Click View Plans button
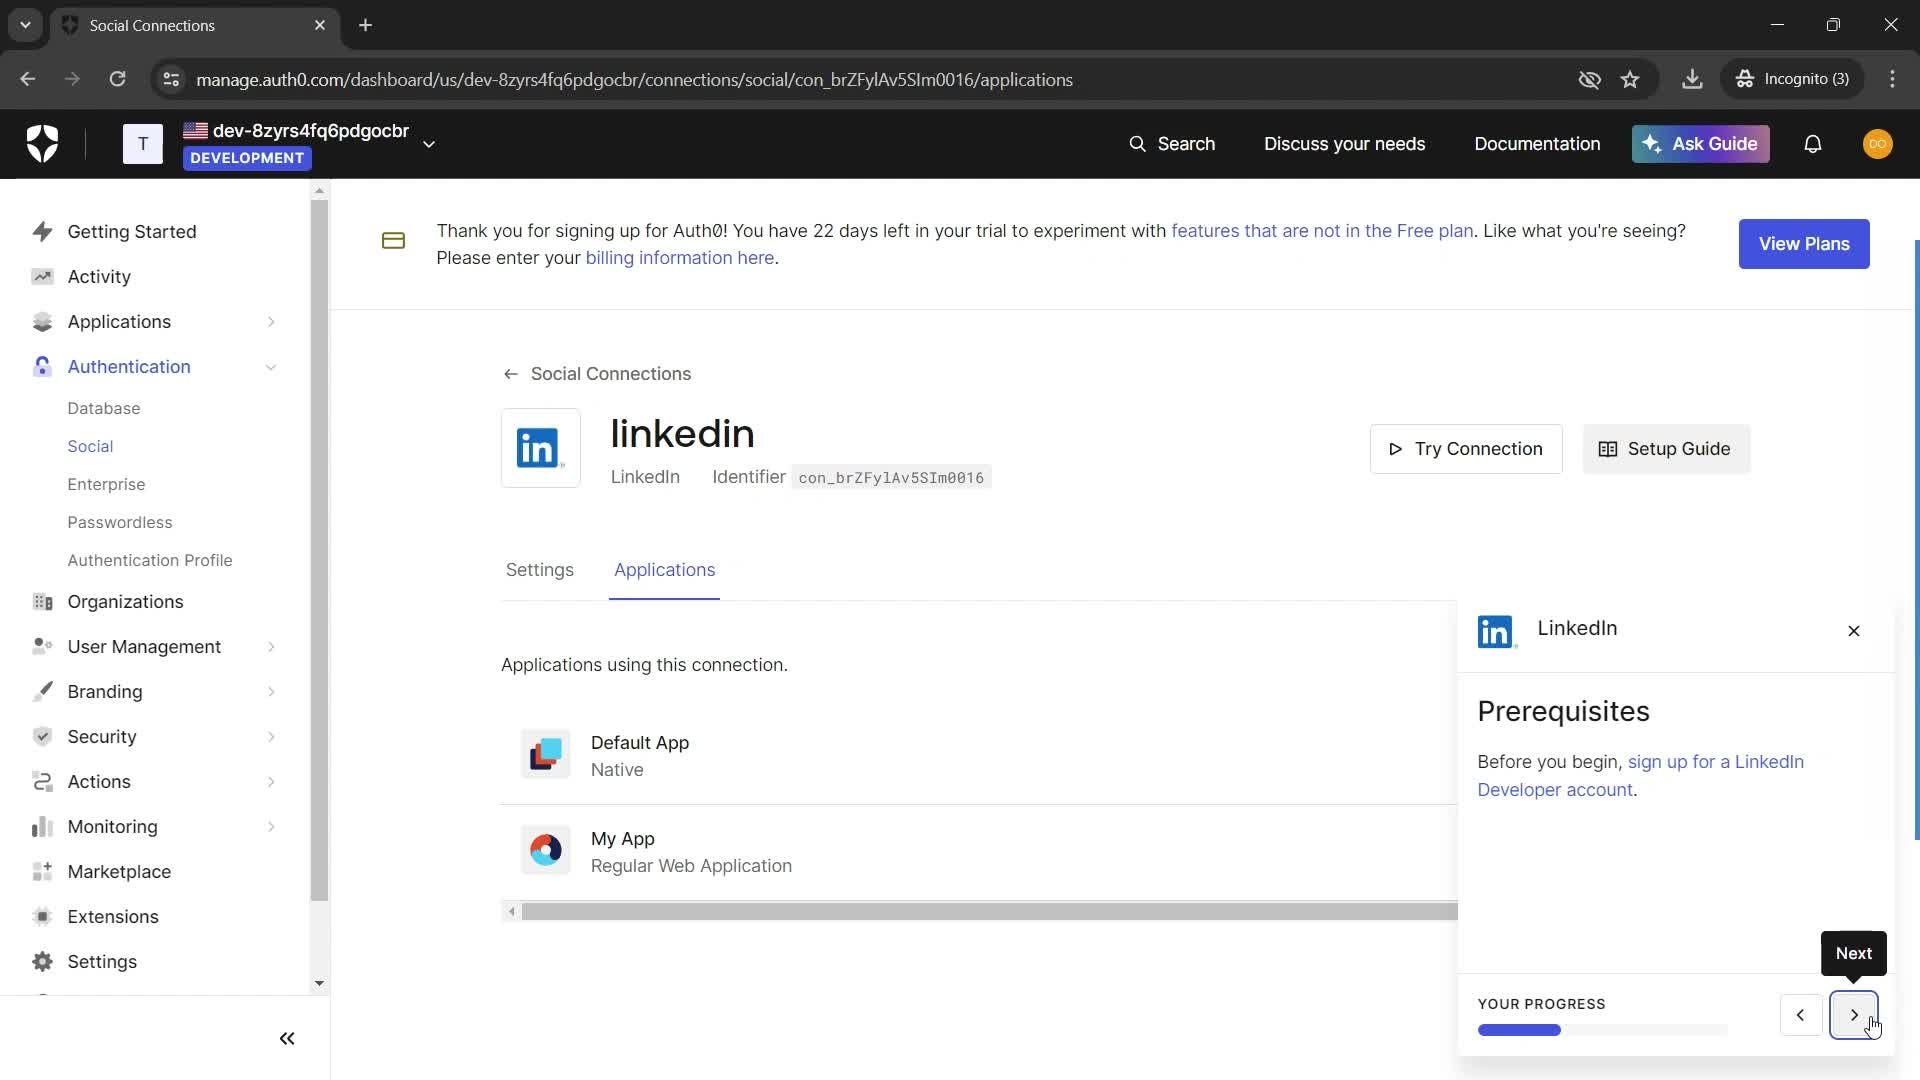 [1803, 244]
